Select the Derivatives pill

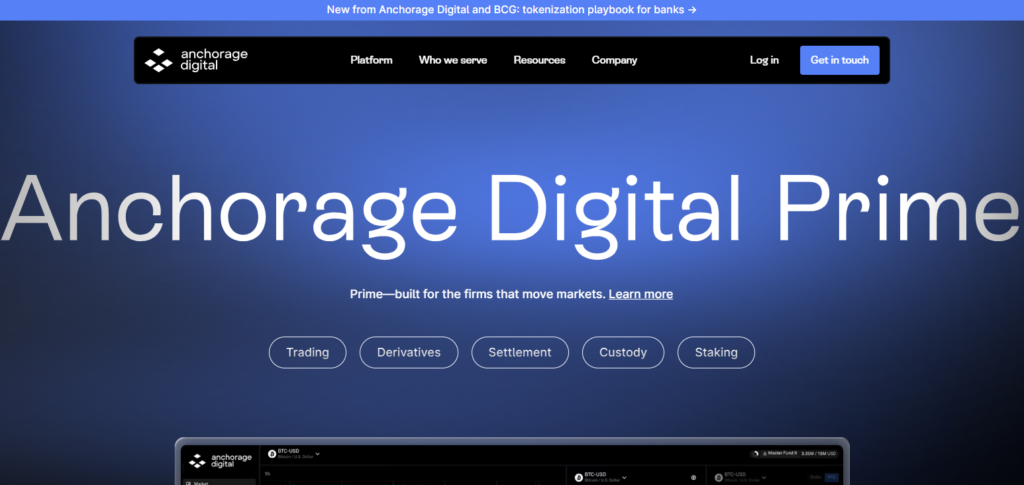pyautogui.click(x=409, y=352)
